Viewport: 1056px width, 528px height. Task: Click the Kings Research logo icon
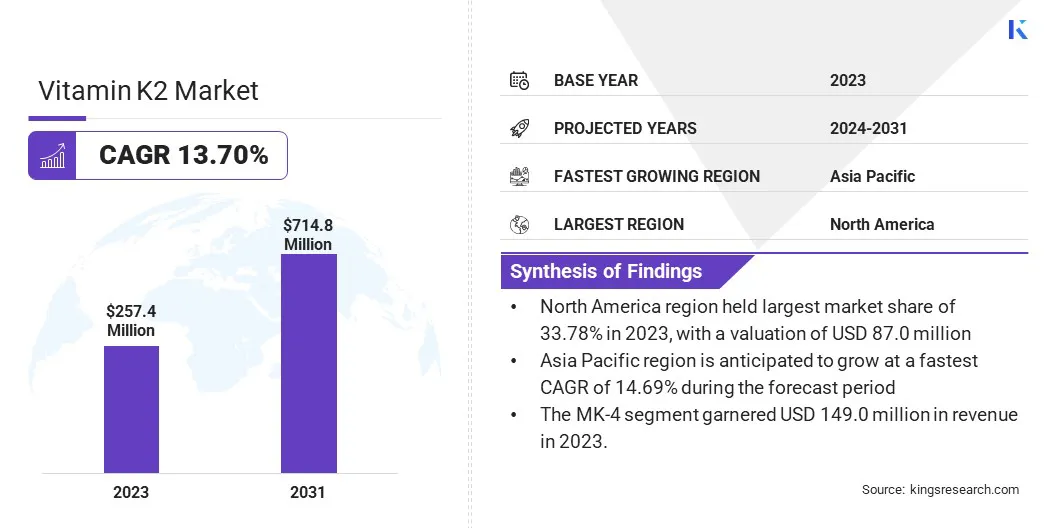(x=1018, y=29)
